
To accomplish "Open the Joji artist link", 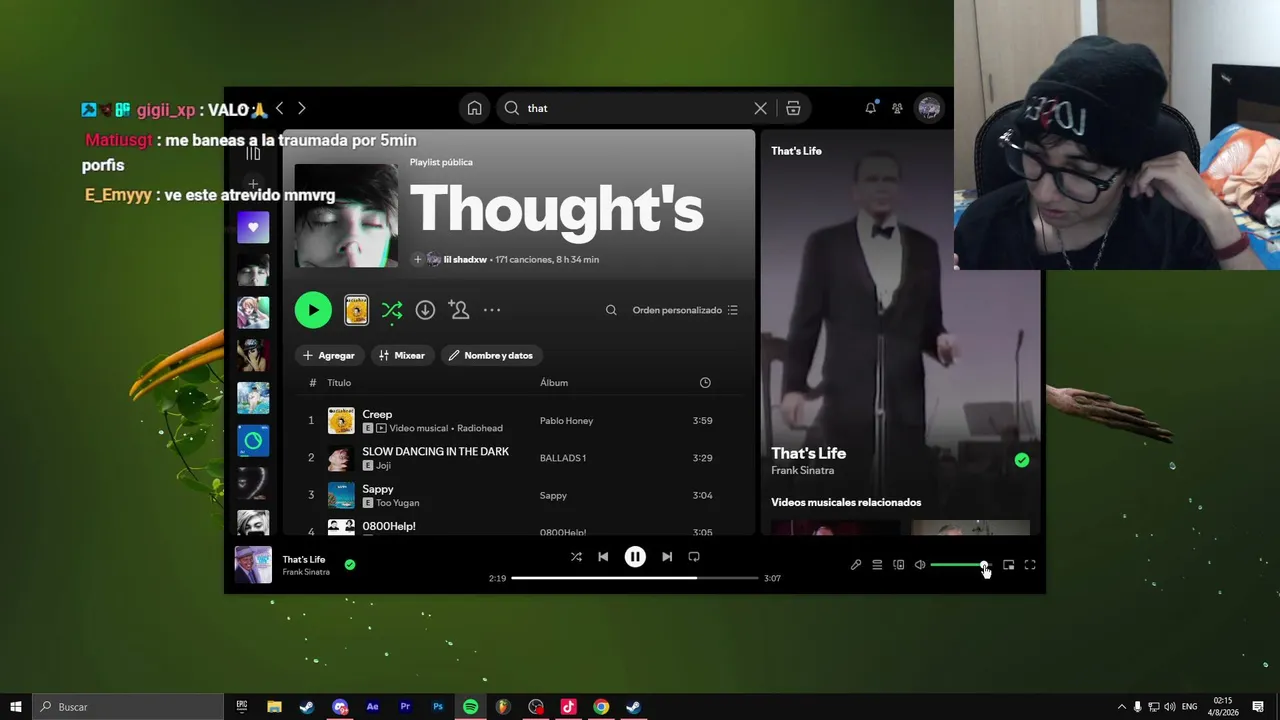I will point(383,466).
